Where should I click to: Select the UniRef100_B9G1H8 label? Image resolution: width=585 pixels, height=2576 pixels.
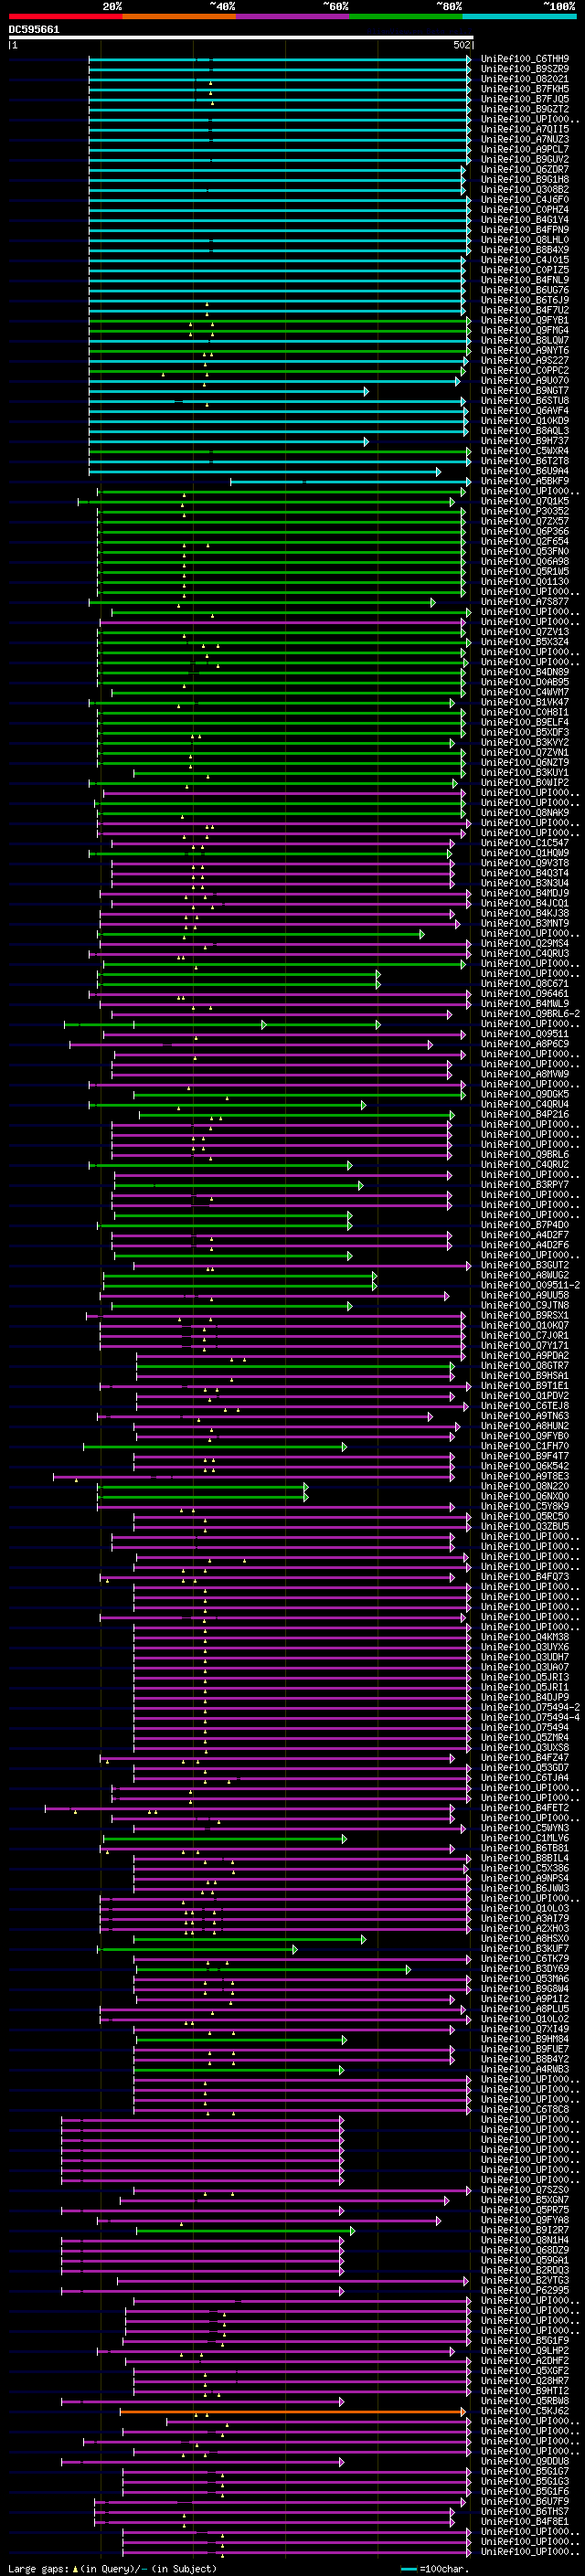point(525,179)
